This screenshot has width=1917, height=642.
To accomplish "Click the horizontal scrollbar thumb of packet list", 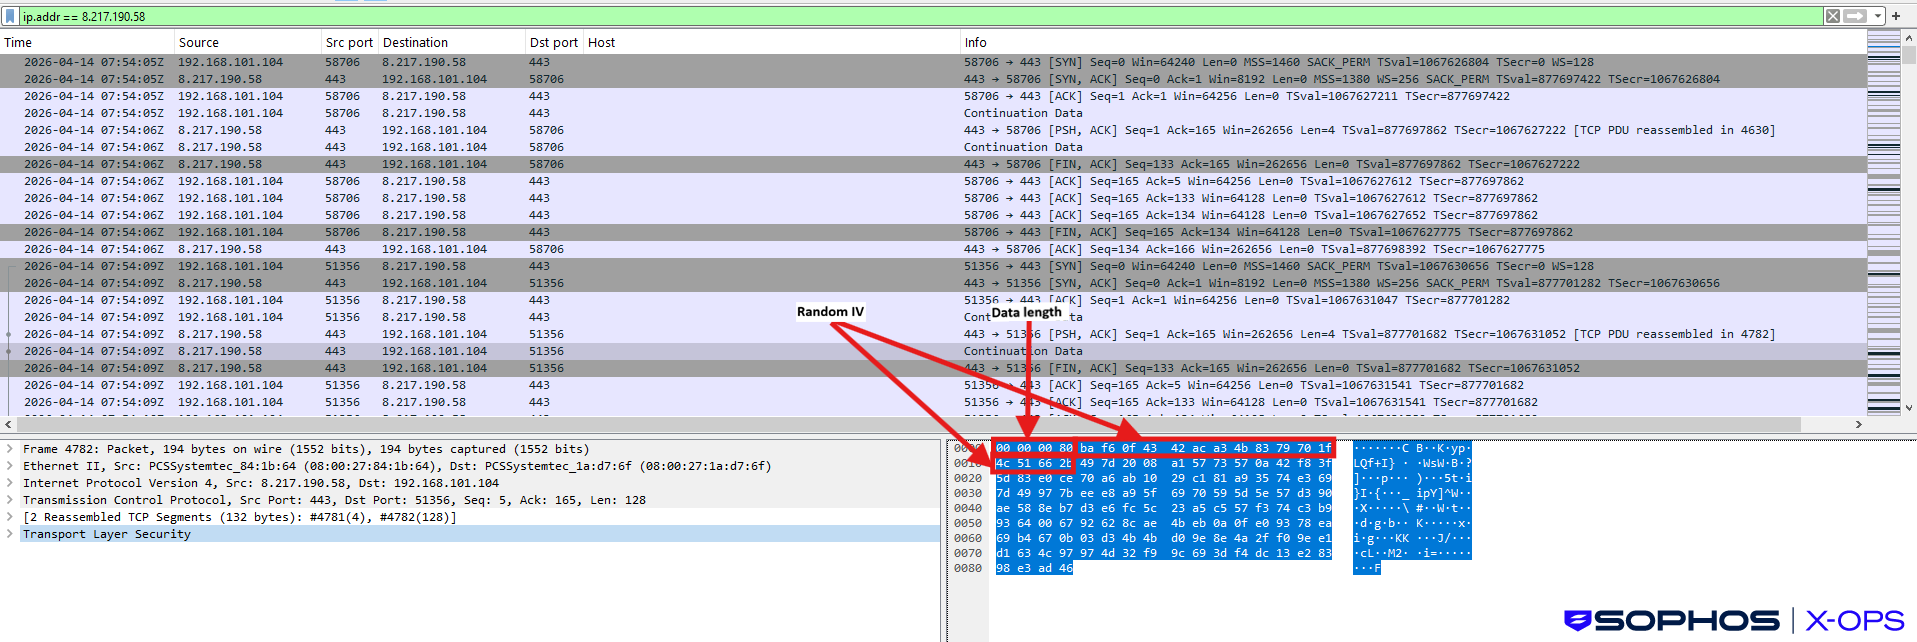I will point(908,424).
